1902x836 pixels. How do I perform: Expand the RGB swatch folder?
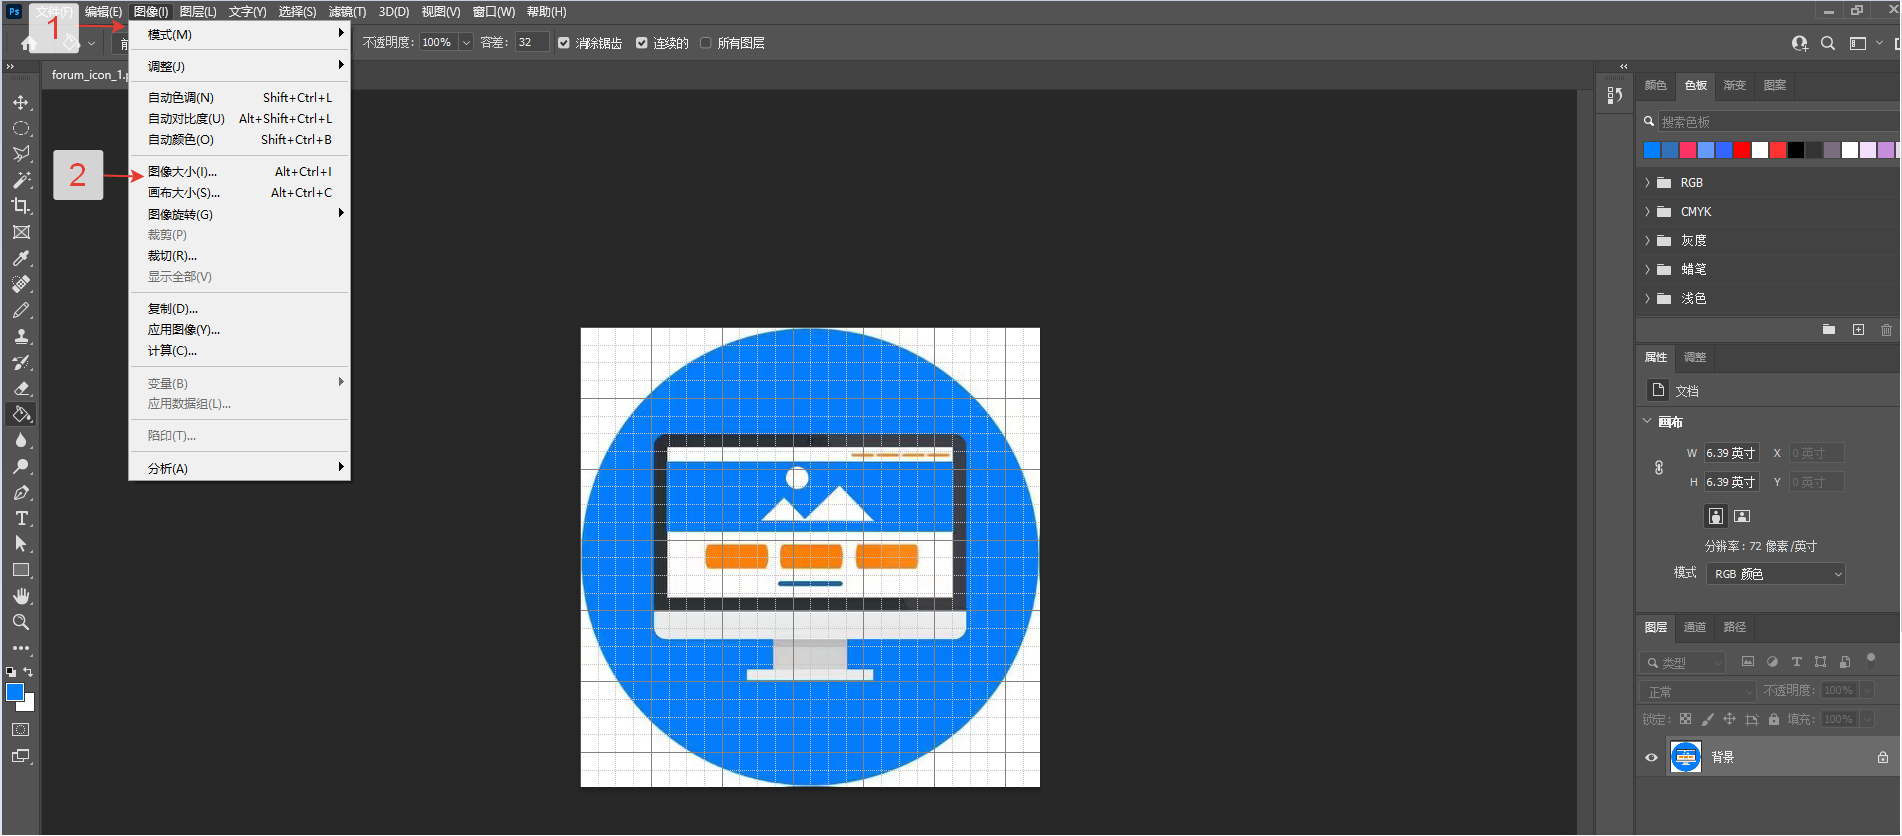tap(1647, 183)
